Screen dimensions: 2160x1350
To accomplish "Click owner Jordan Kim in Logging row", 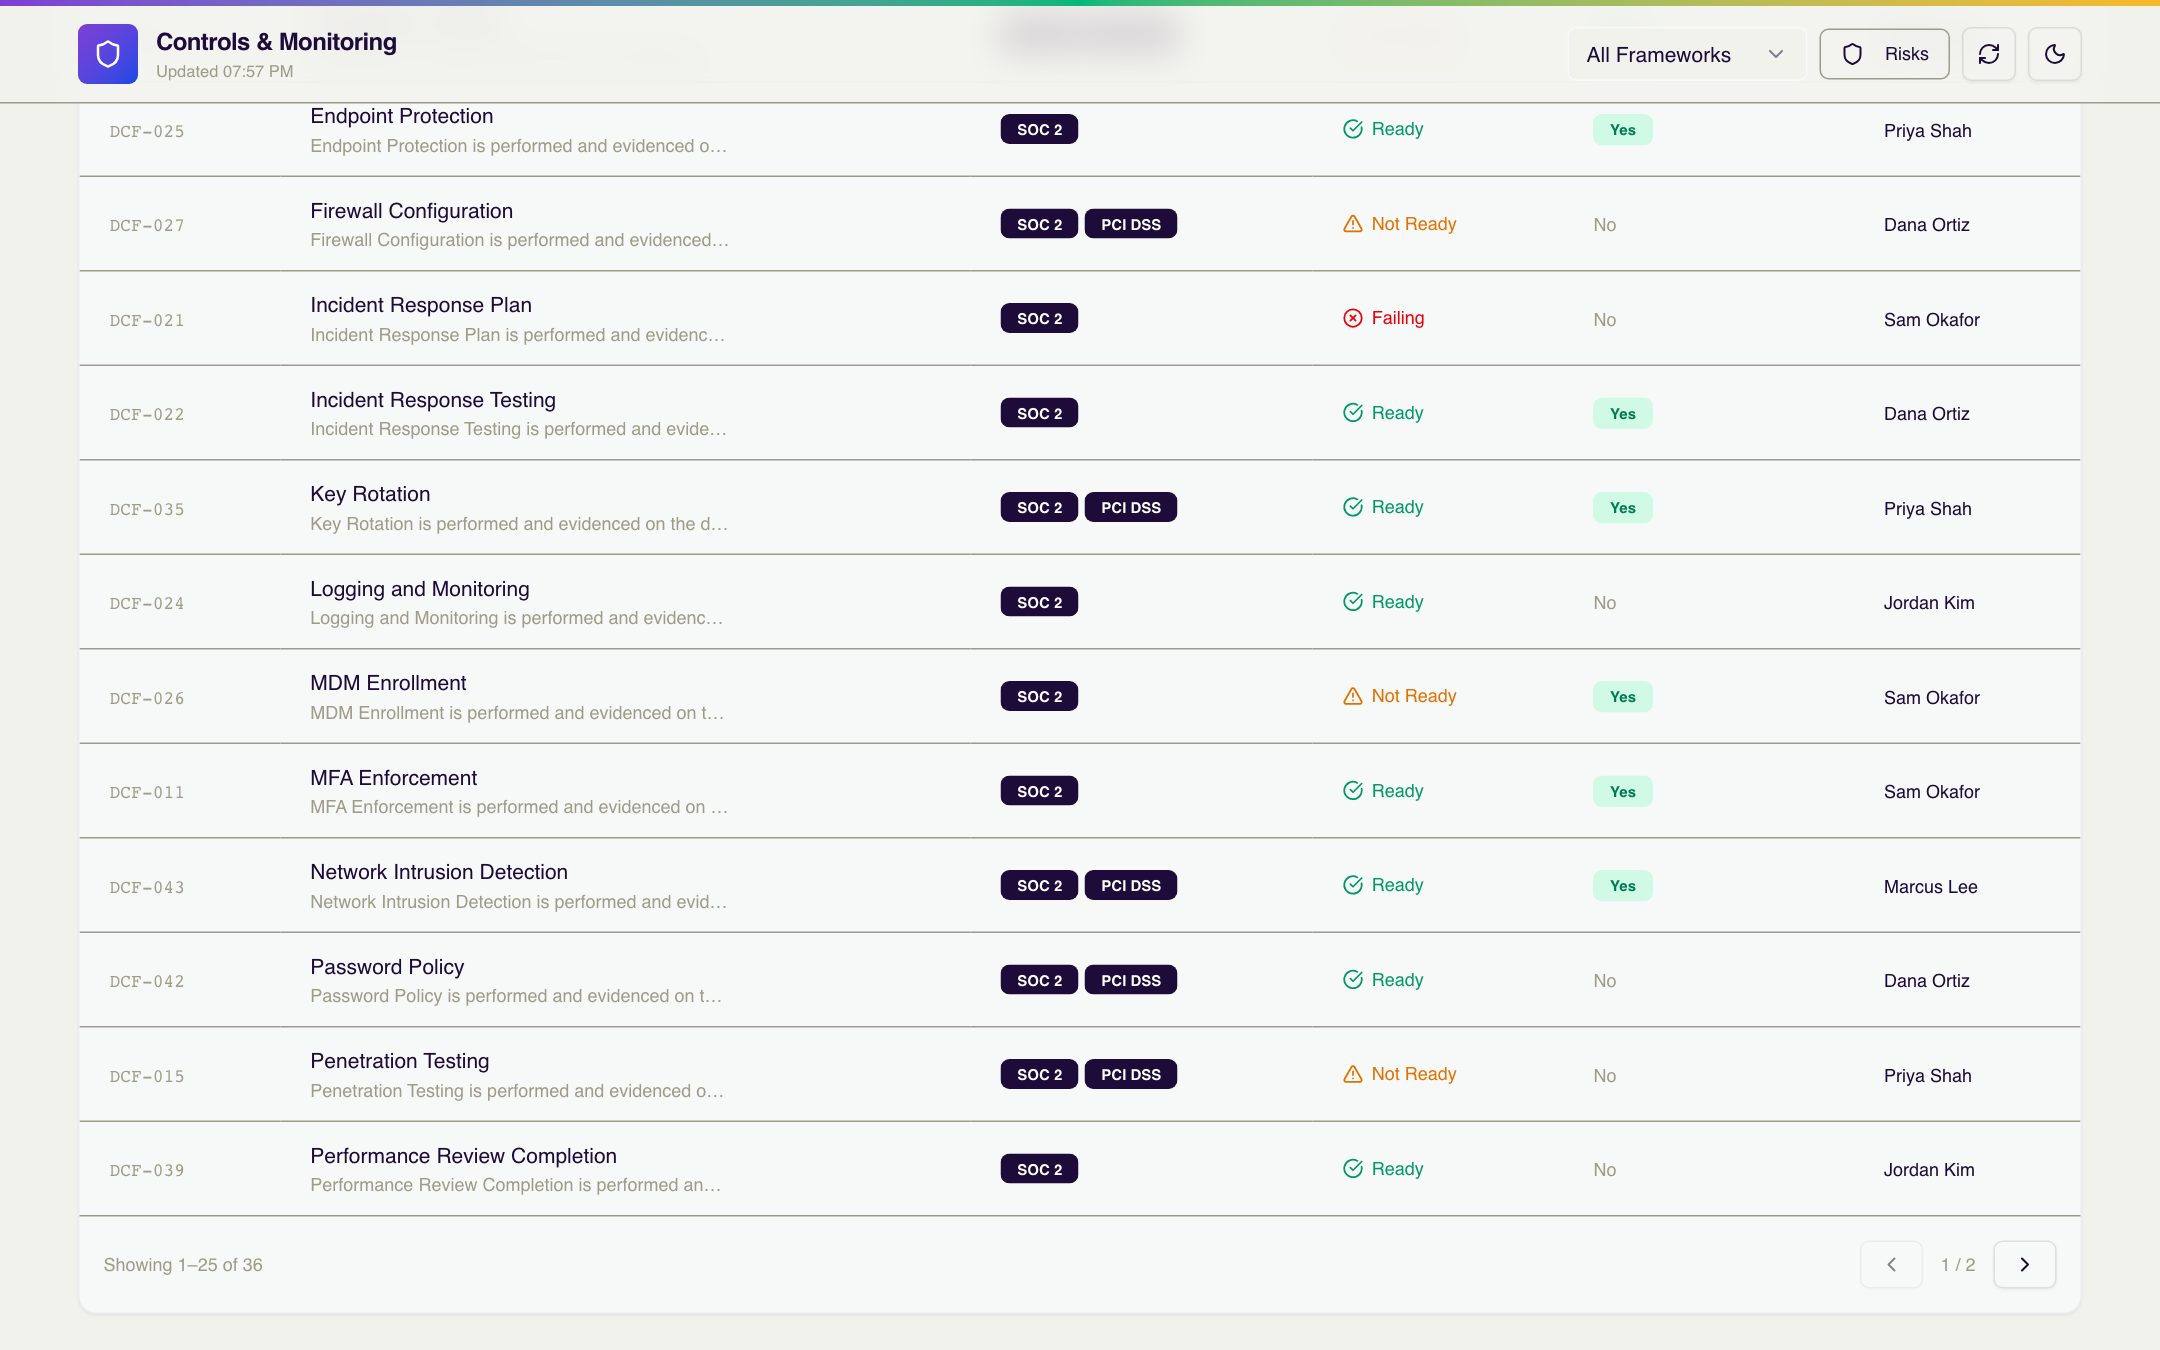I will point(1929,603).
